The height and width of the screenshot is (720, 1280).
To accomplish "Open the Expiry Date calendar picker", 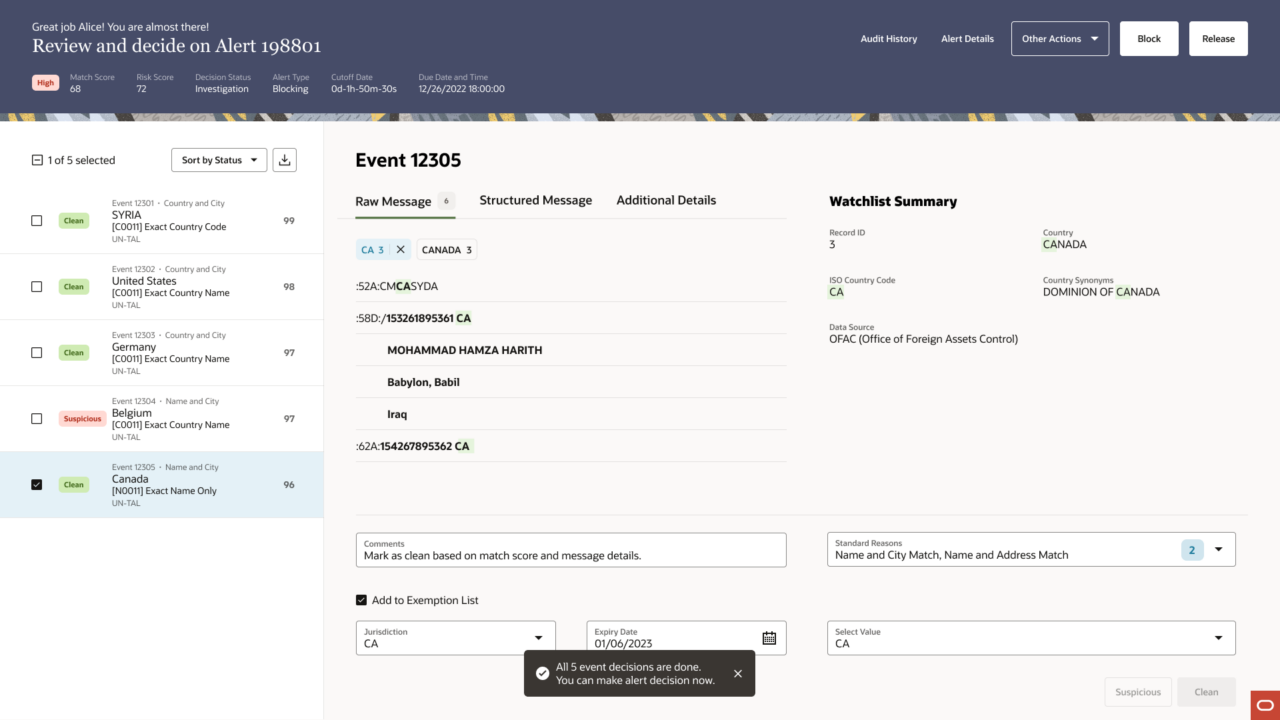I will tap(769, 638).
